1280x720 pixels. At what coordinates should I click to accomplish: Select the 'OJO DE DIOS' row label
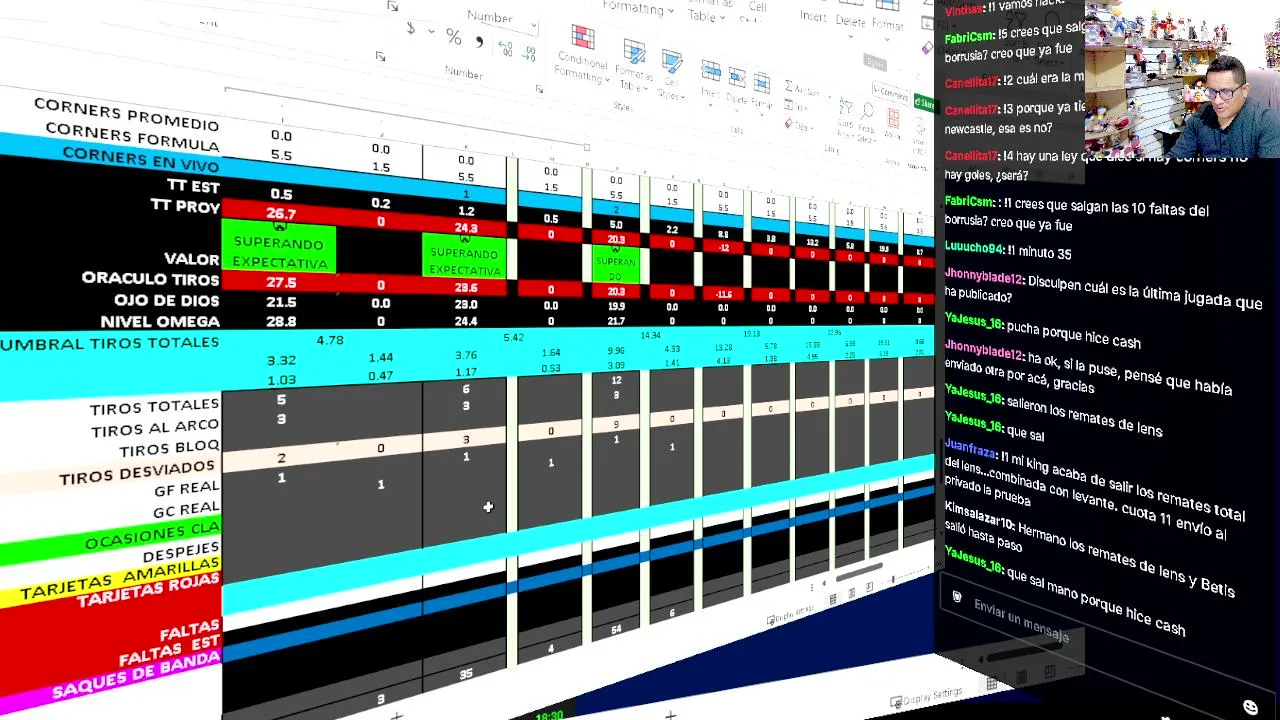tap(166, 301)
